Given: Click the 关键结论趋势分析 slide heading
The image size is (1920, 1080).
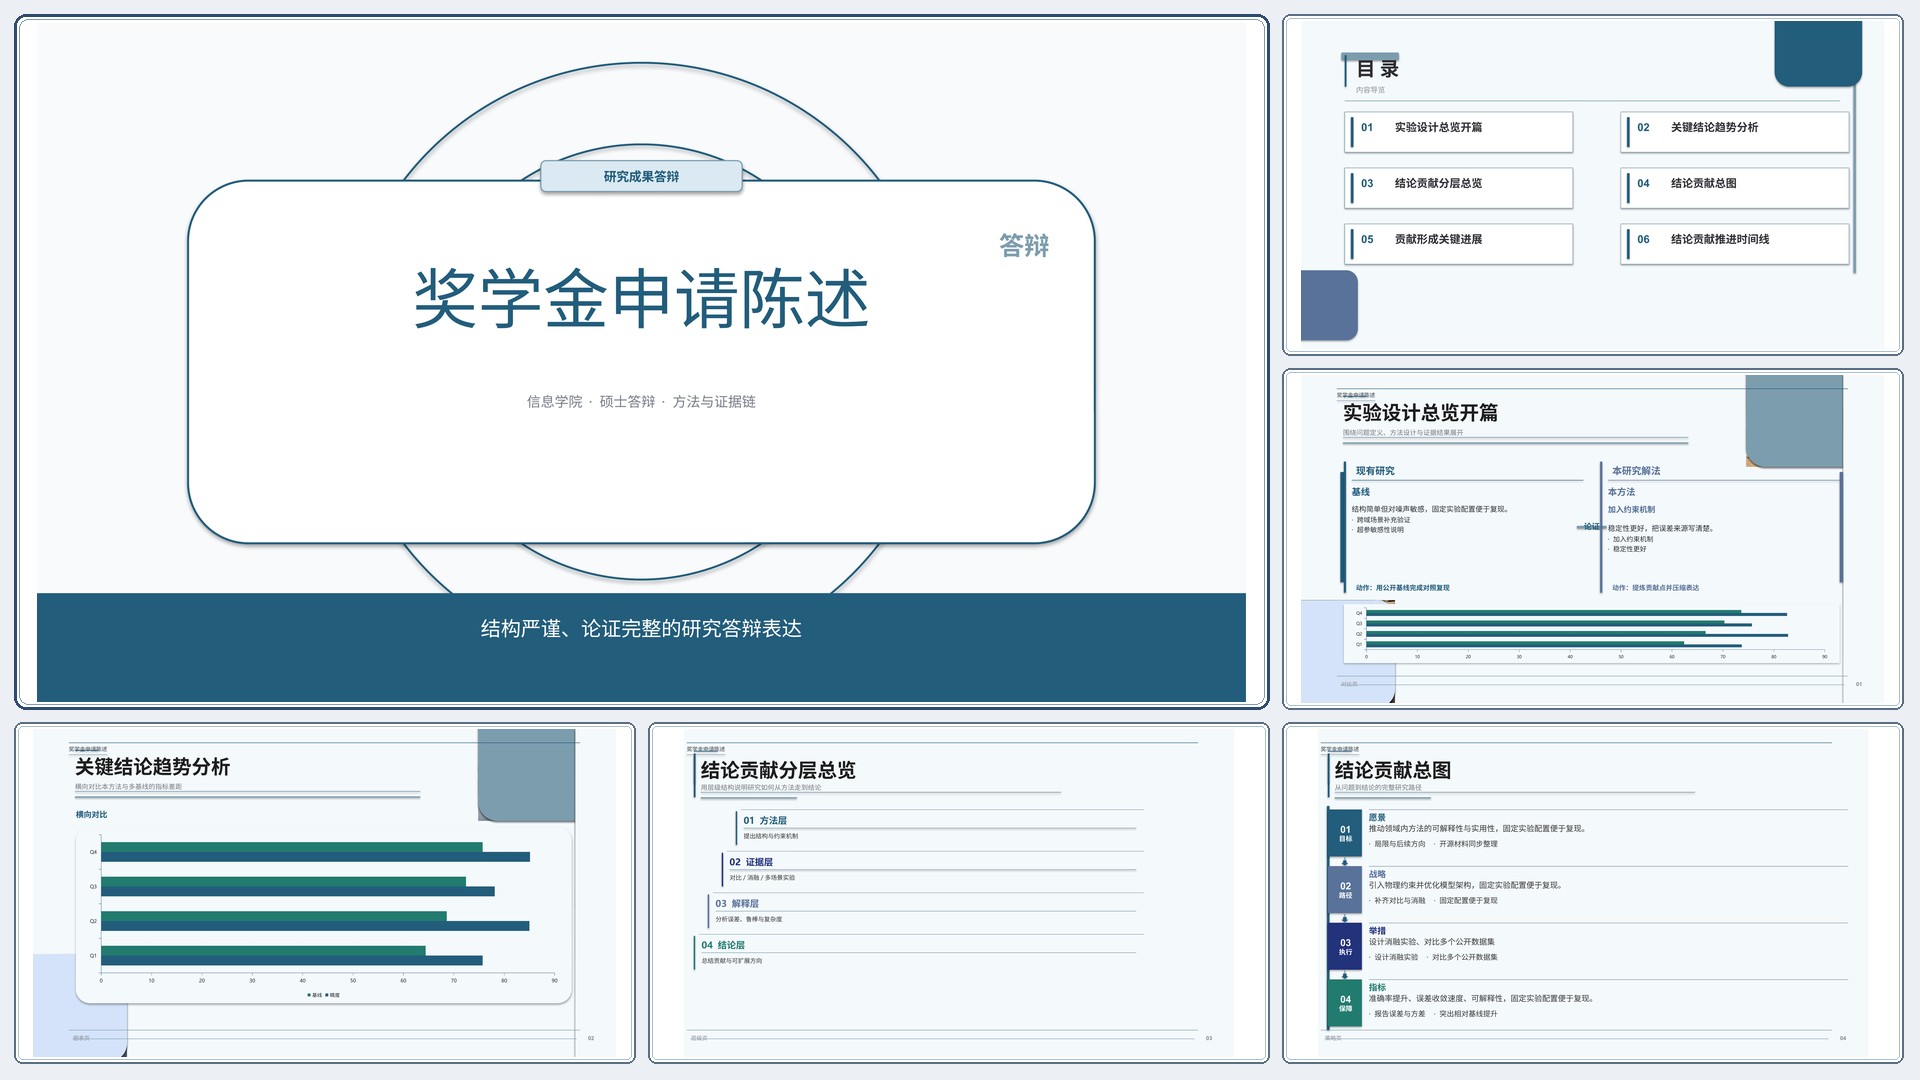Looking at the screenshot, I should coord(152,767).
